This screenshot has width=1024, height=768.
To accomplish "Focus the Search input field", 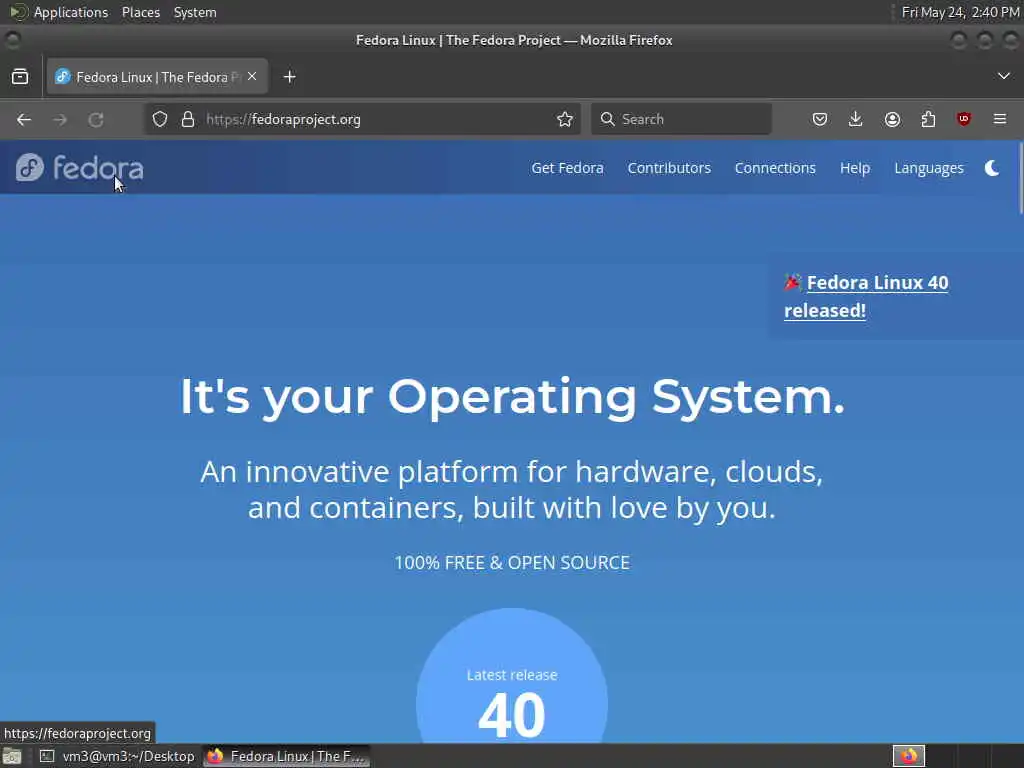I will pos(681,119).
